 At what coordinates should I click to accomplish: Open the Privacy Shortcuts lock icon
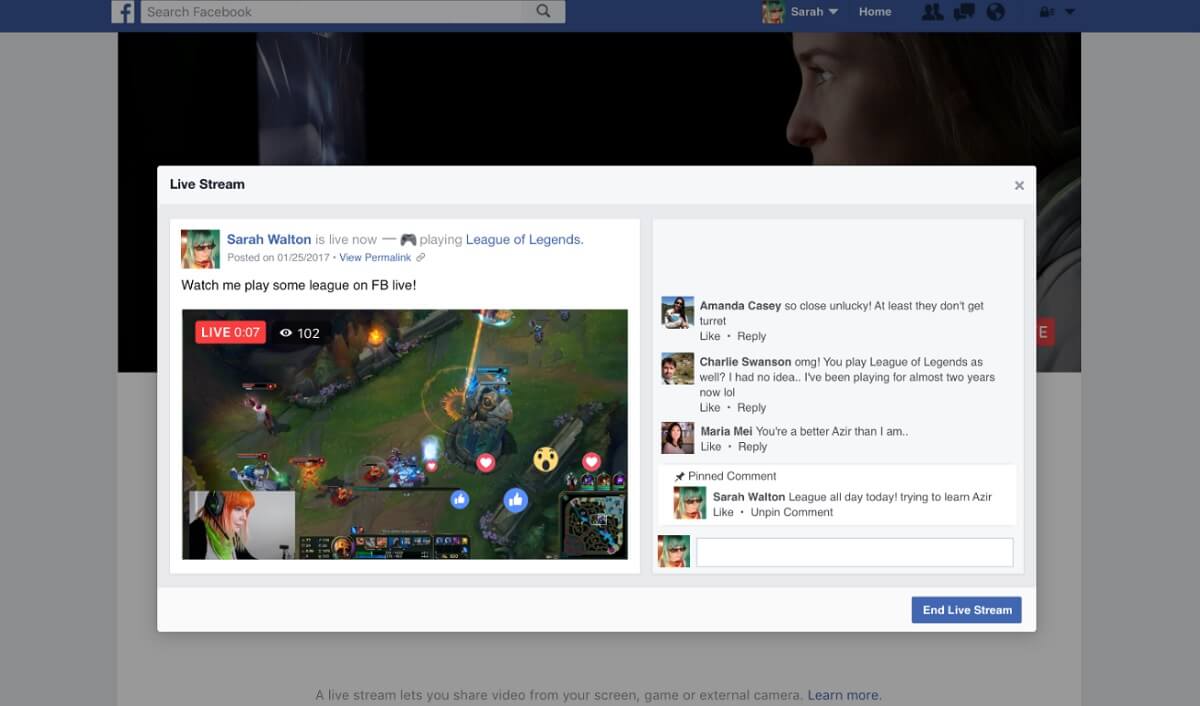pyautogui.click(x=1046, y=12)
